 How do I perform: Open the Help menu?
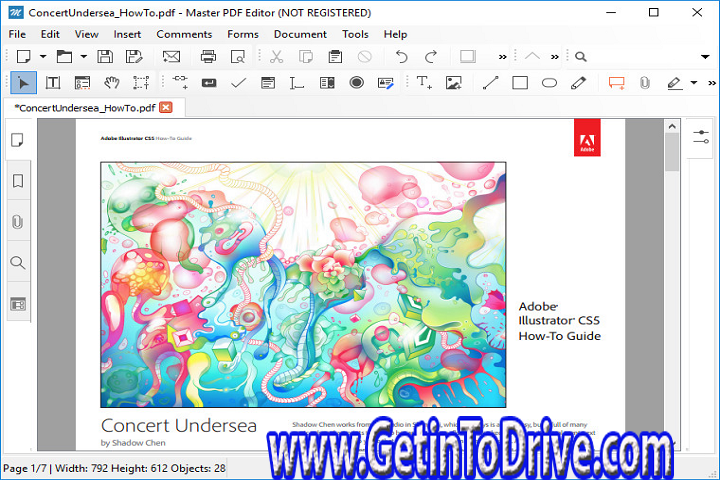395,34
